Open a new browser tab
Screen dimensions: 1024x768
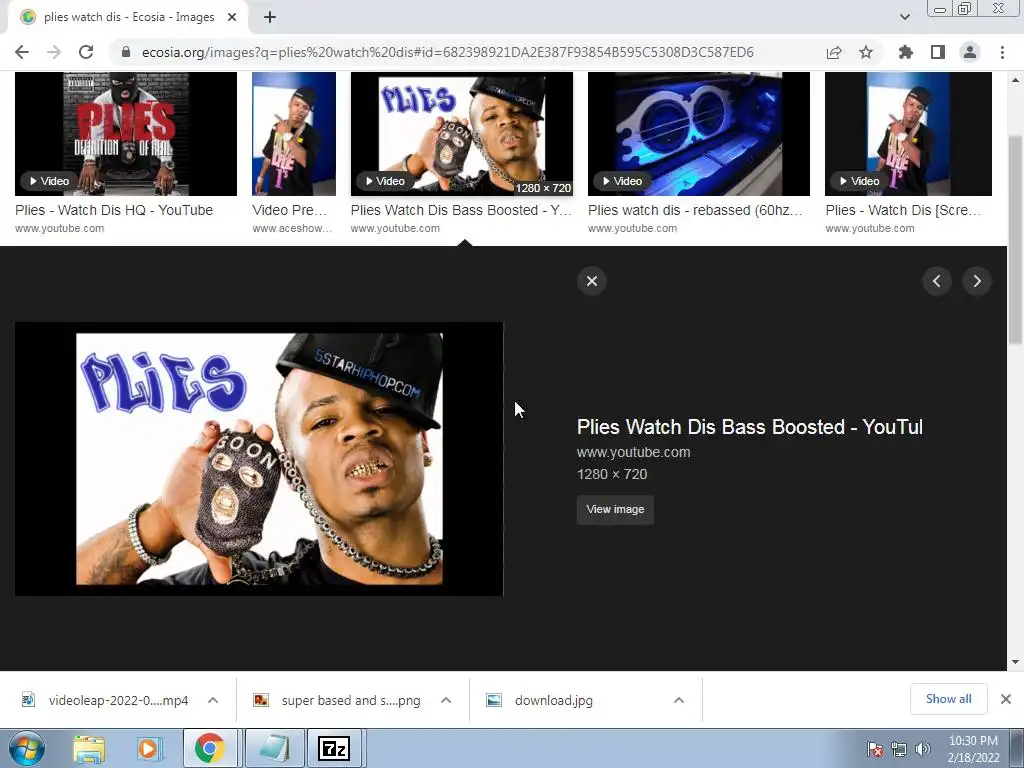point(270,18)
